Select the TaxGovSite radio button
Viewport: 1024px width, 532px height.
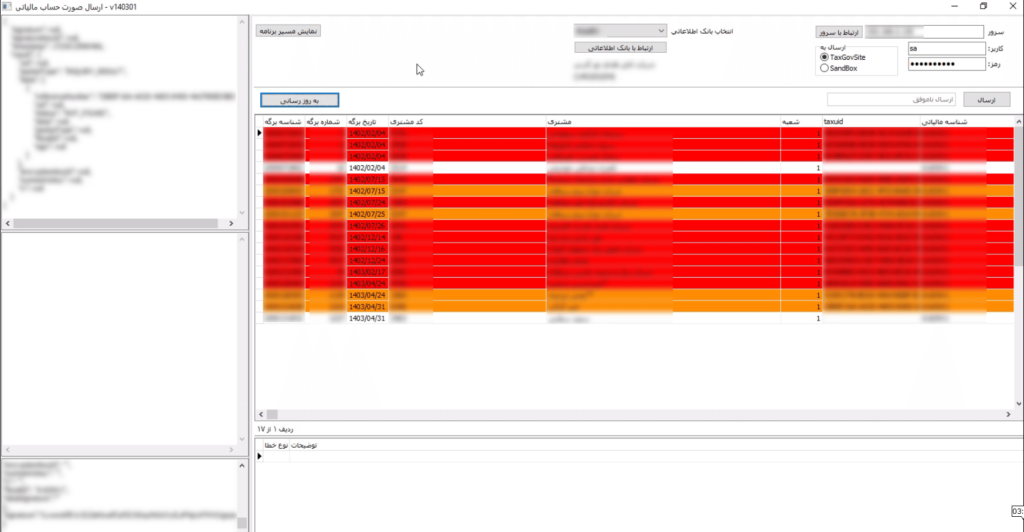tap(824, 57)
